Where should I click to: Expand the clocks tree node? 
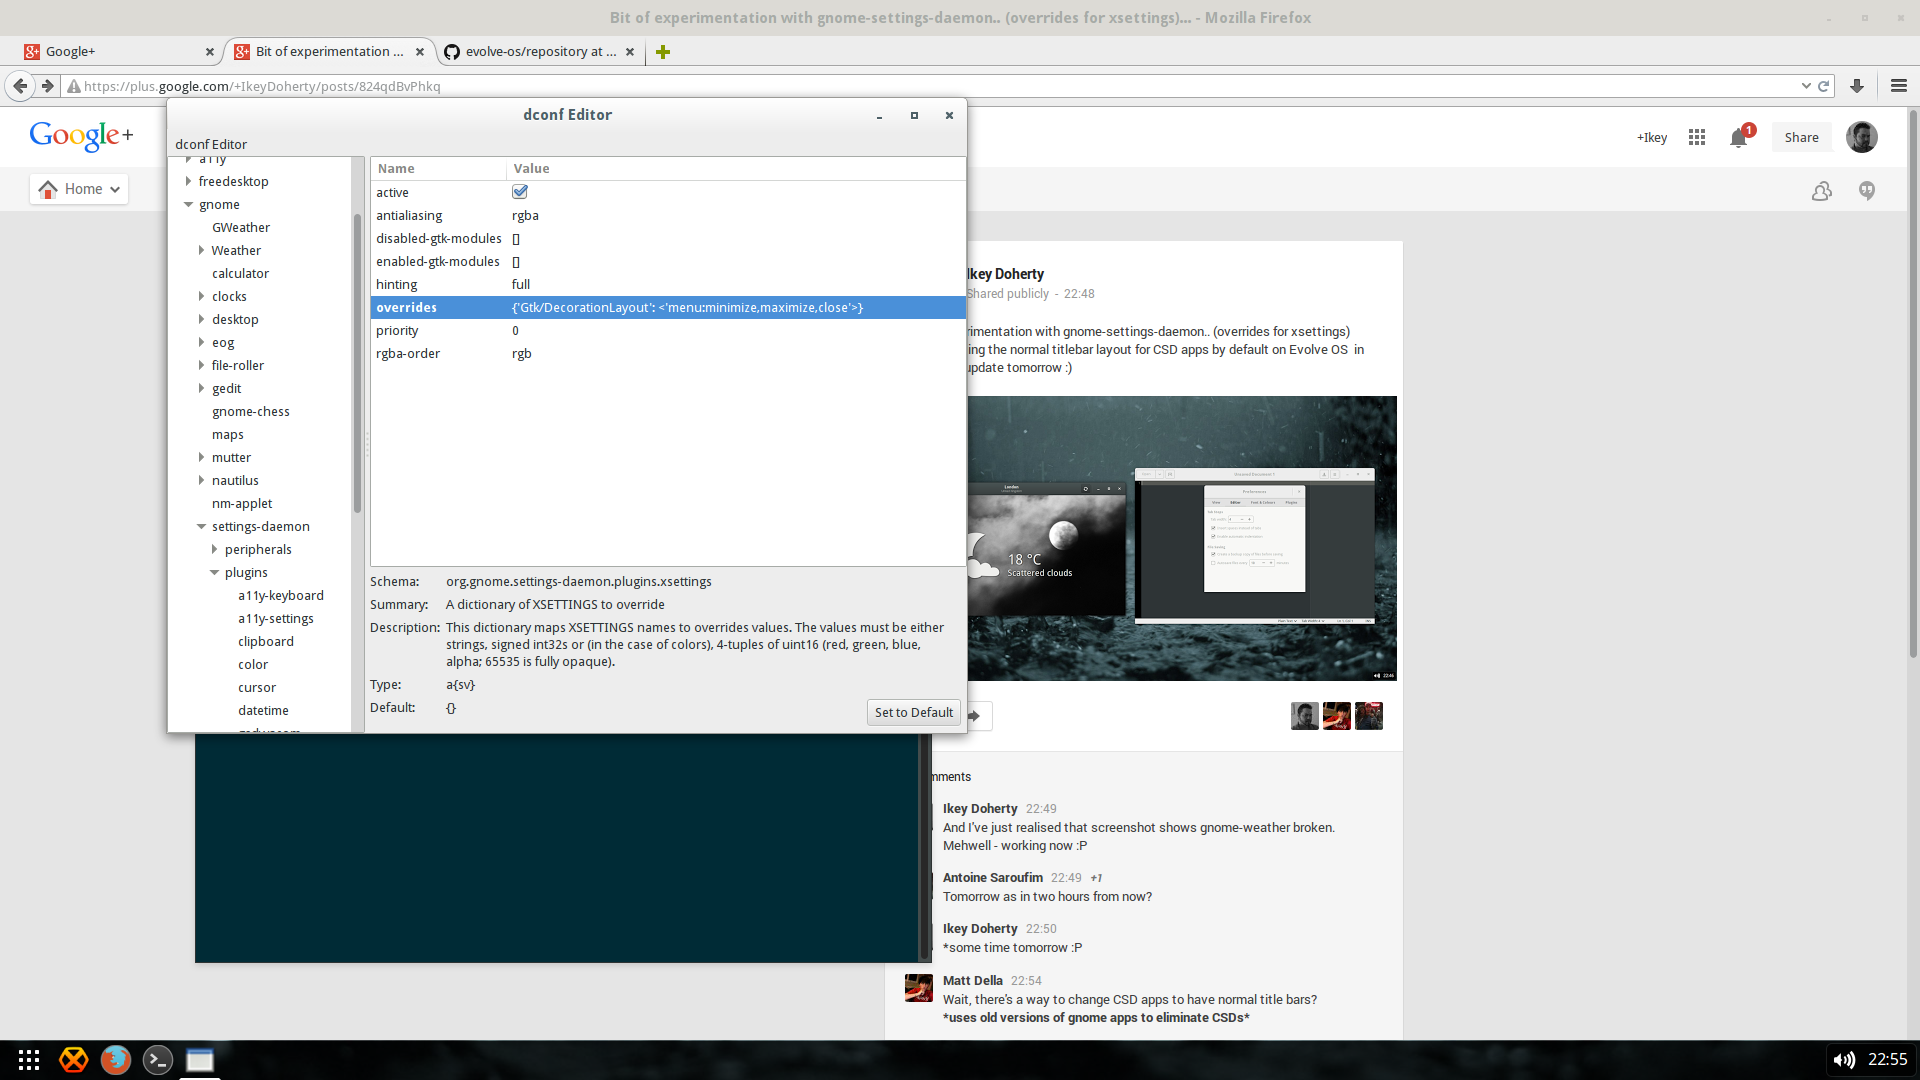tap(201, 296)
